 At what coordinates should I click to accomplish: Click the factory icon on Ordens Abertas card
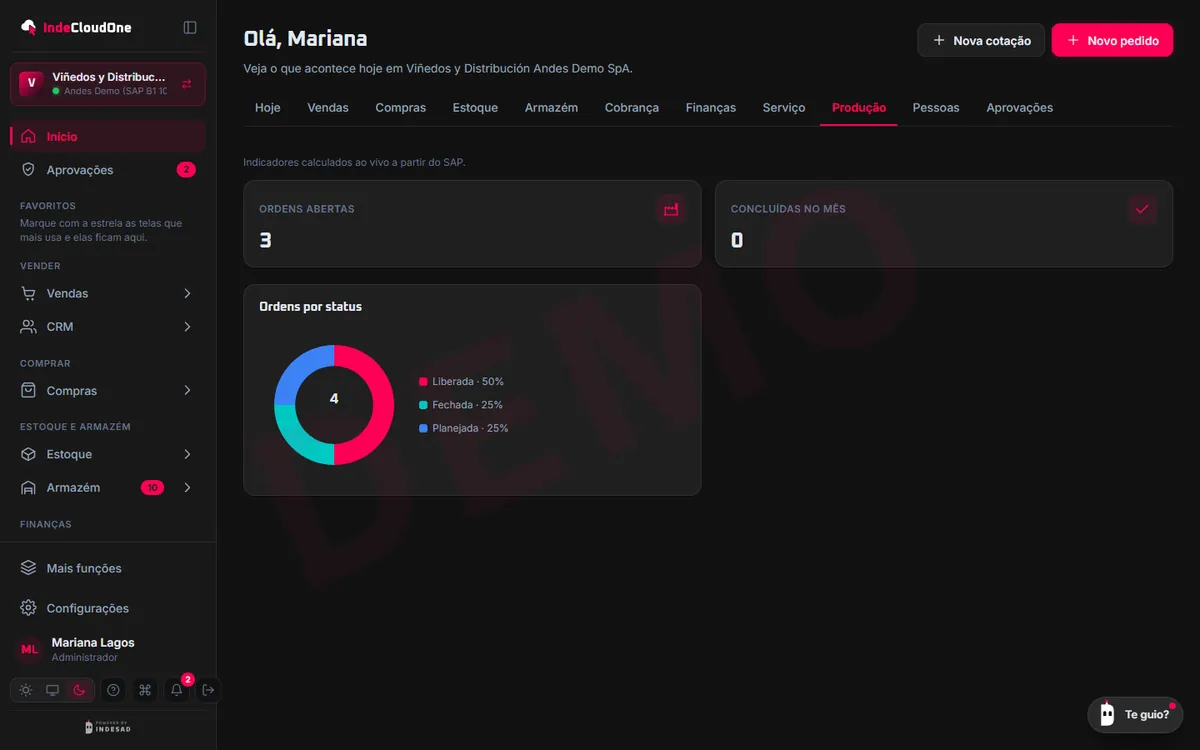pyautogui.click(x=671, y=209)
